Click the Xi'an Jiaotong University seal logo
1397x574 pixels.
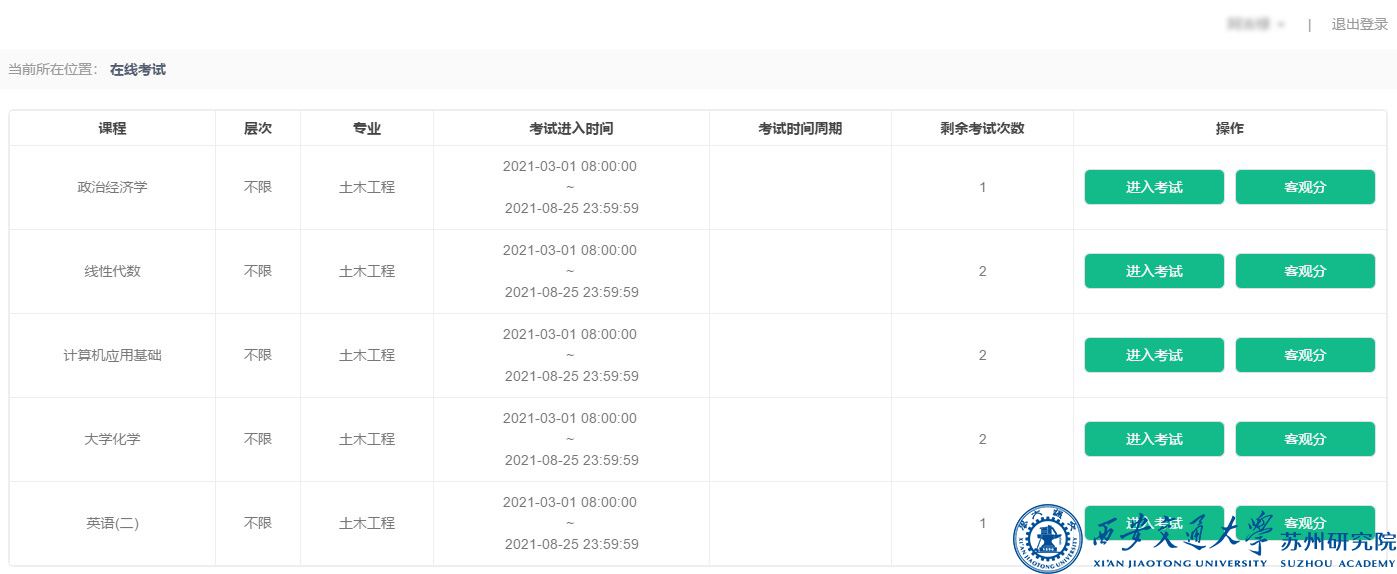click(x=1047, y=539)
